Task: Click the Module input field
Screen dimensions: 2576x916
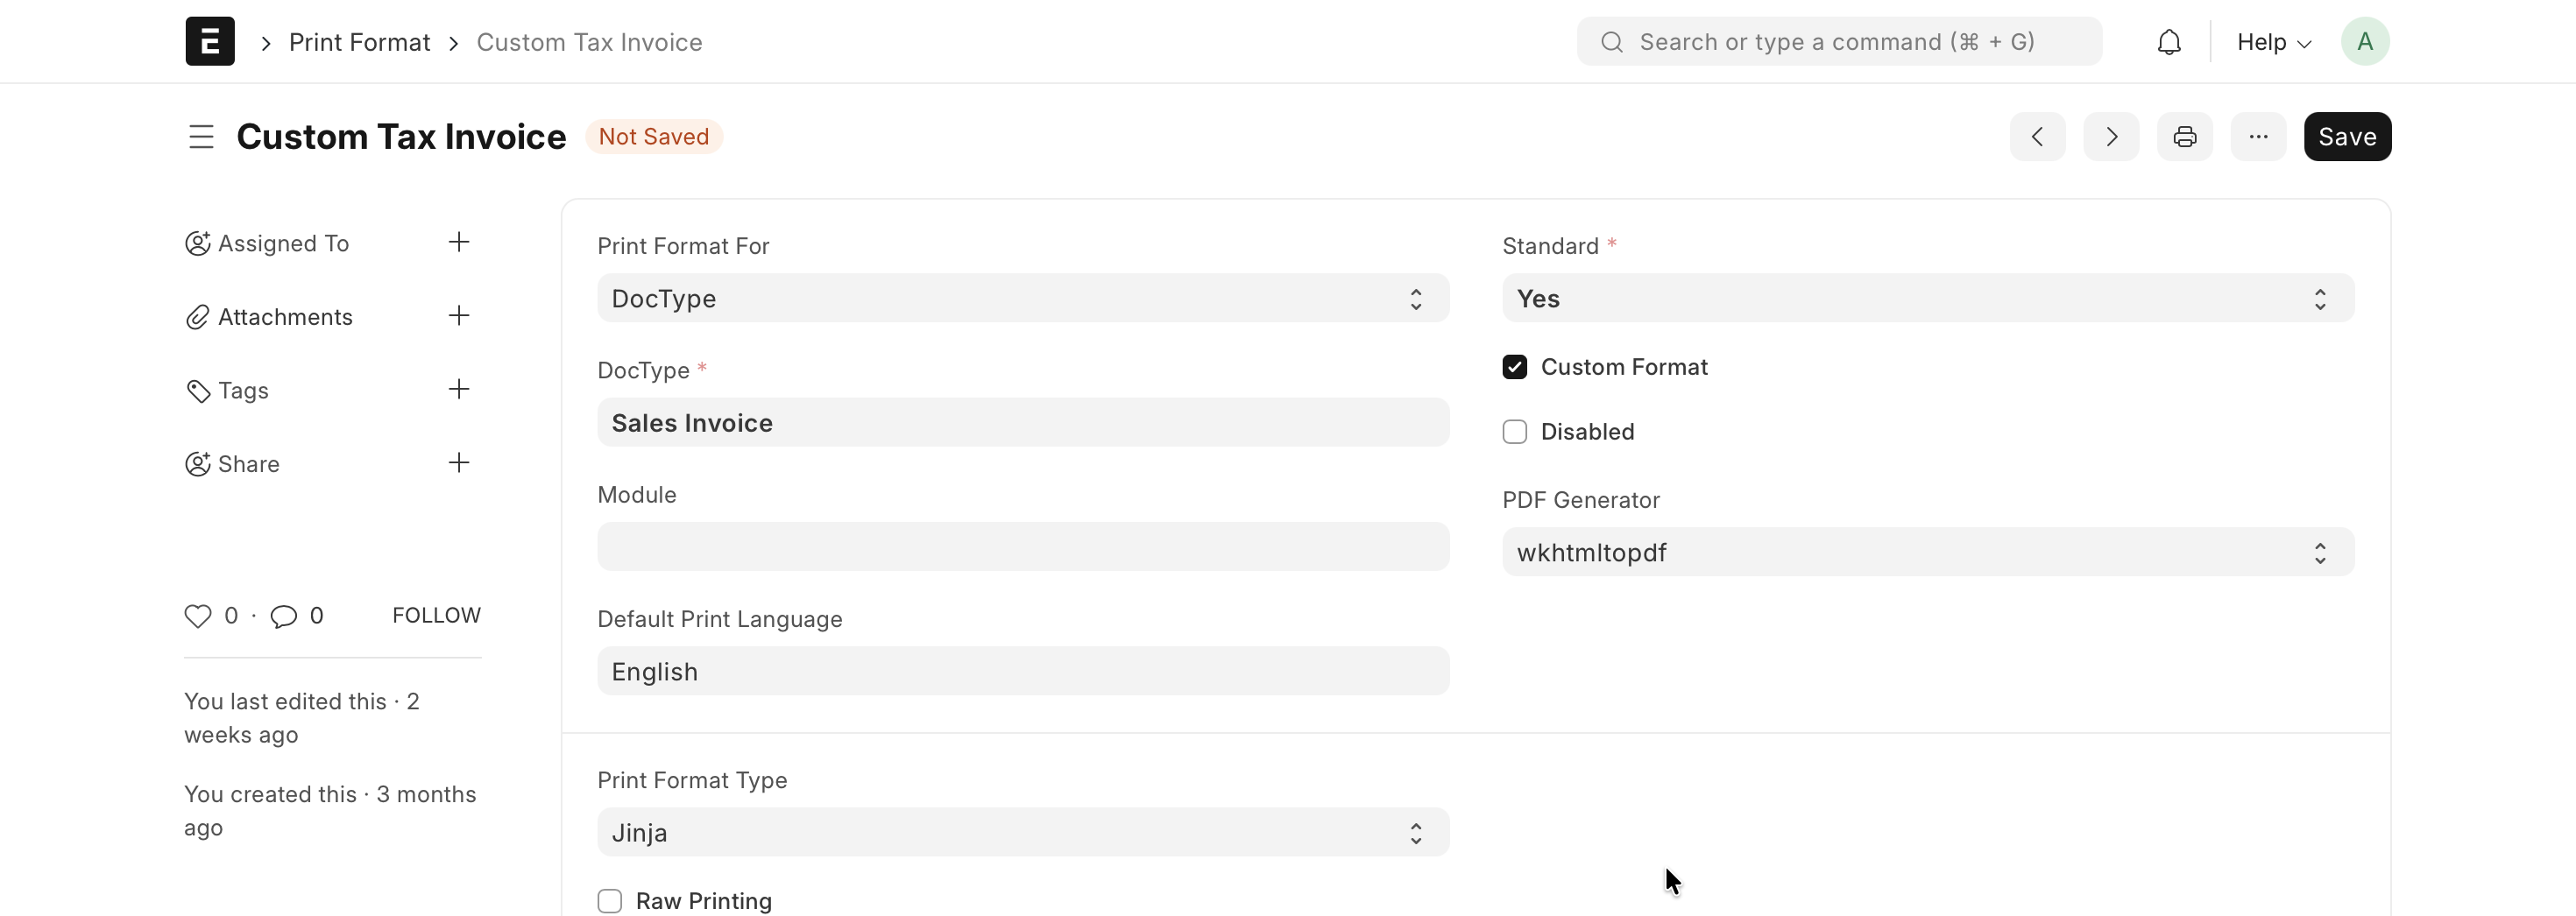Action: tap(1022, 547)
